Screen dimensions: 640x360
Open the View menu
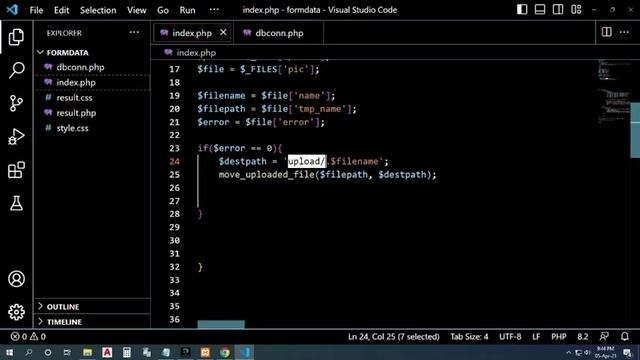(136, 10)
